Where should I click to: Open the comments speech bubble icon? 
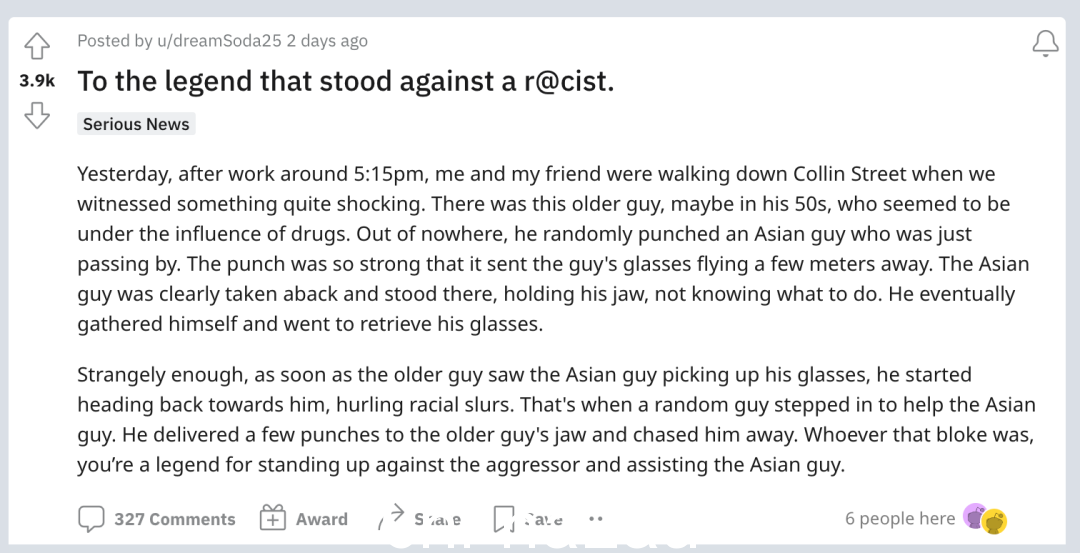pos(91,519)
